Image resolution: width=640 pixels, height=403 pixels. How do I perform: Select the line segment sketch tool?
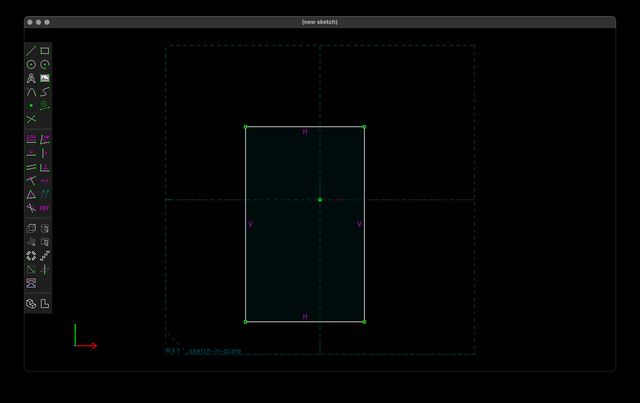[x=31, y=51]
